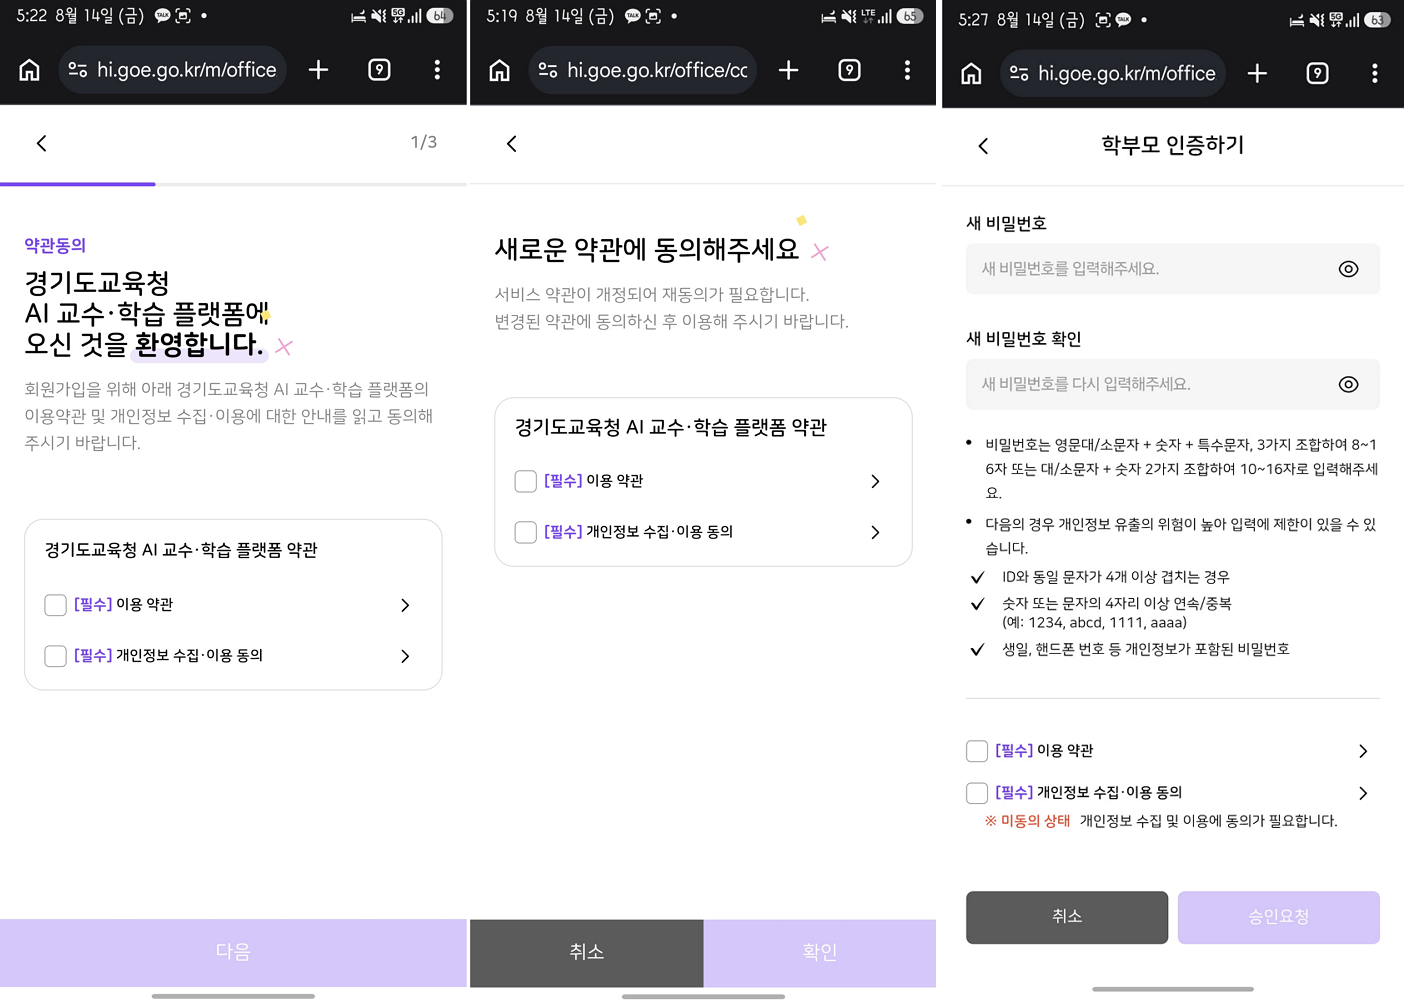Go back using arrow on 학부모 인증하기 page
This screenshot has width=1404, height=1000.
[983, 146]
